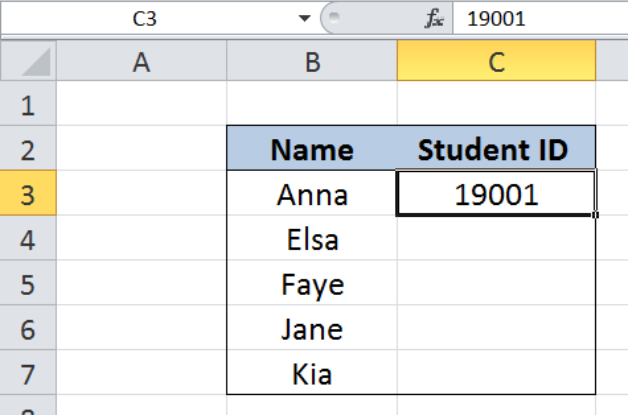
Task: Click the Name header cell
Action: coord(312,149)
